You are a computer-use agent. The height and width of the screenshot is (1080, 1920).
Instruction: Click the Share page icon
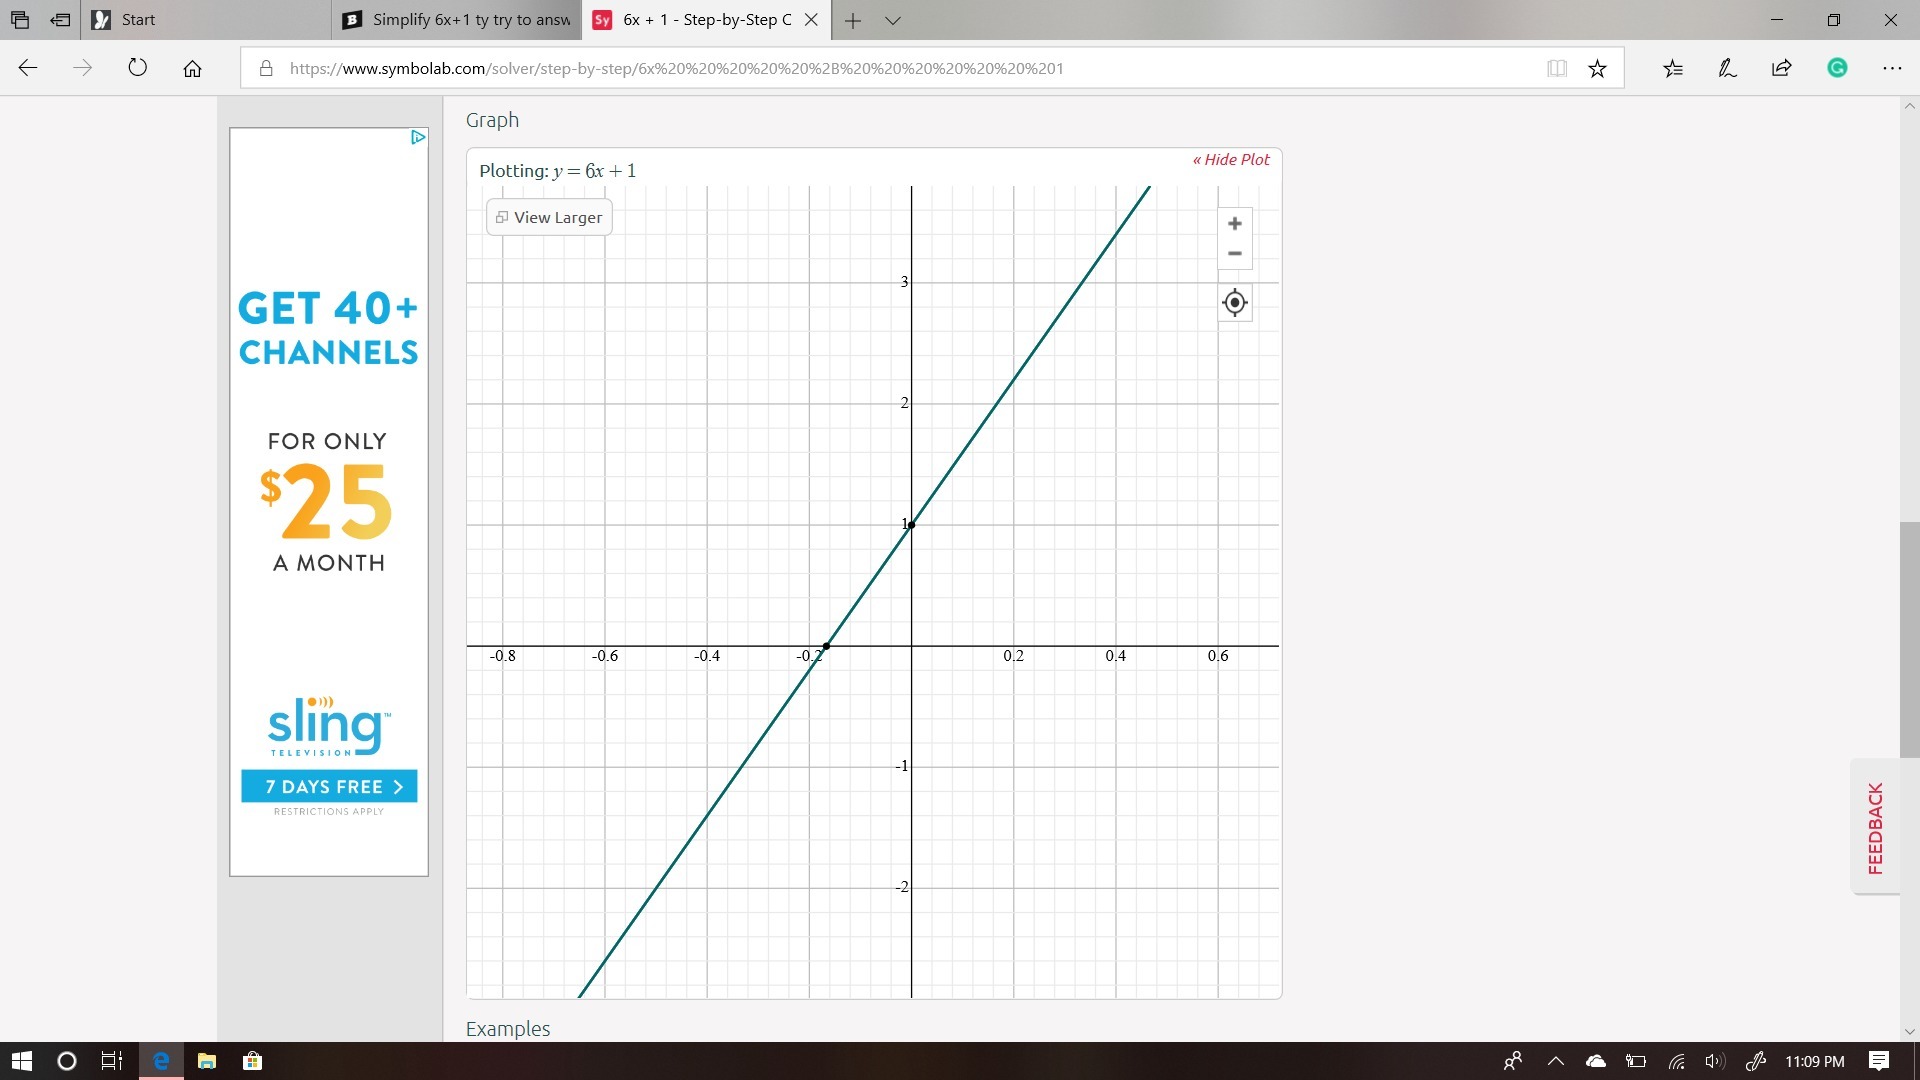pyautogui.click(x=1781, y=68)
